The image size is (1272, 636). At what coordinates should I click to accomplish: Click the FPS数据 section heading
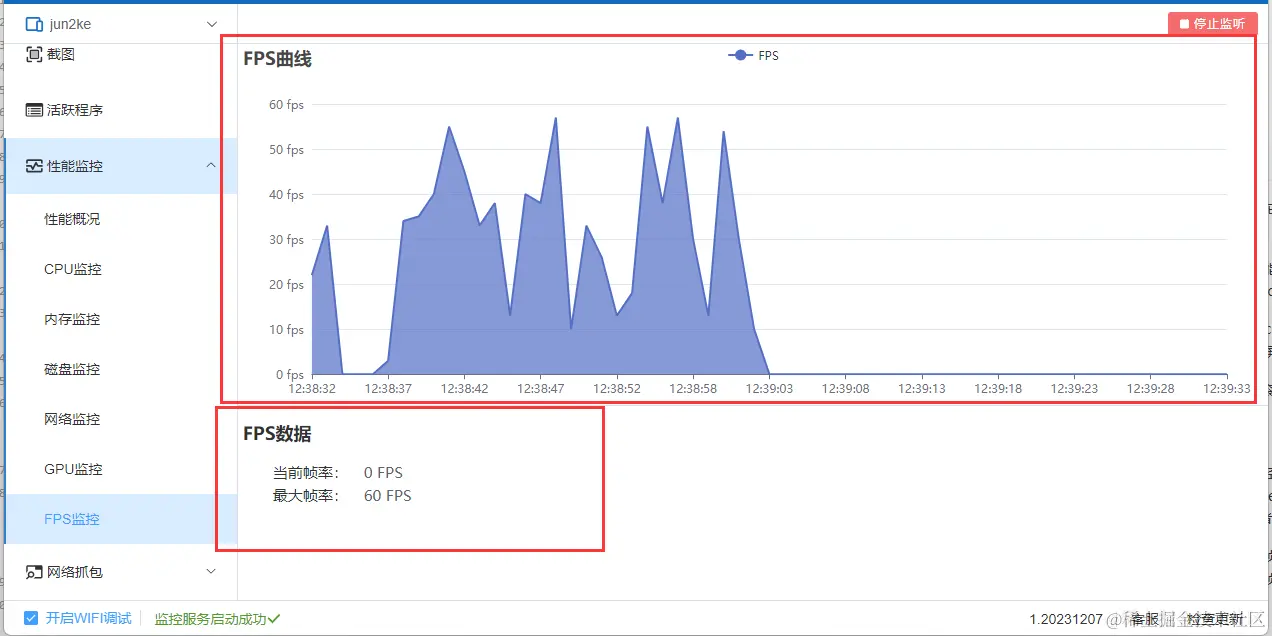pos(277,434)
